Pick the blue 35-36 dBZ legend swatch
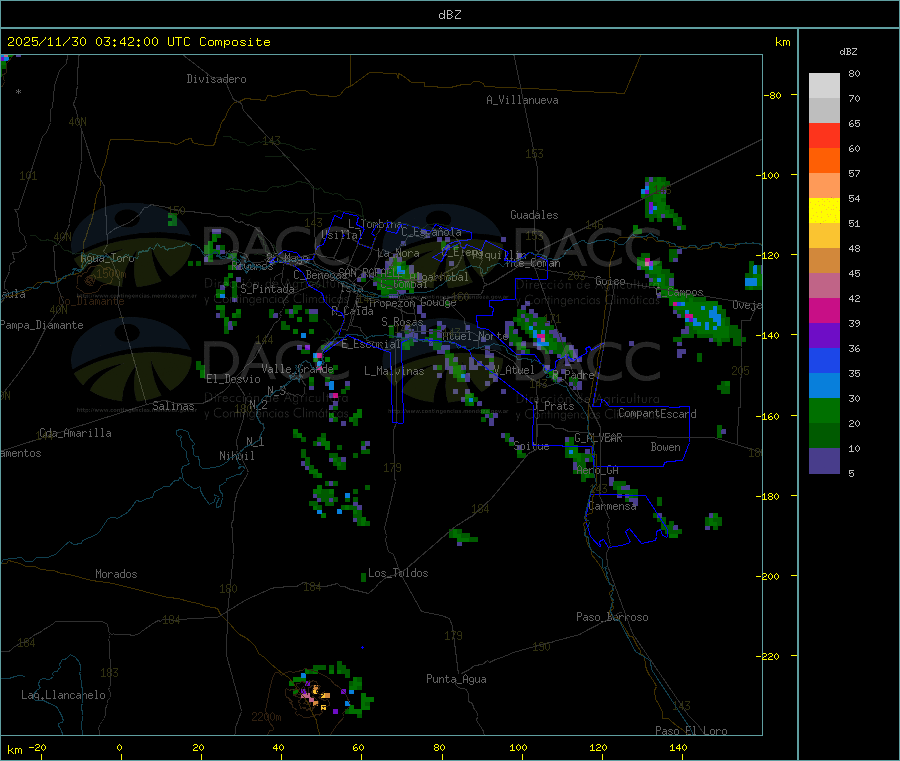900x761 pixels. [x=824, y=360]
